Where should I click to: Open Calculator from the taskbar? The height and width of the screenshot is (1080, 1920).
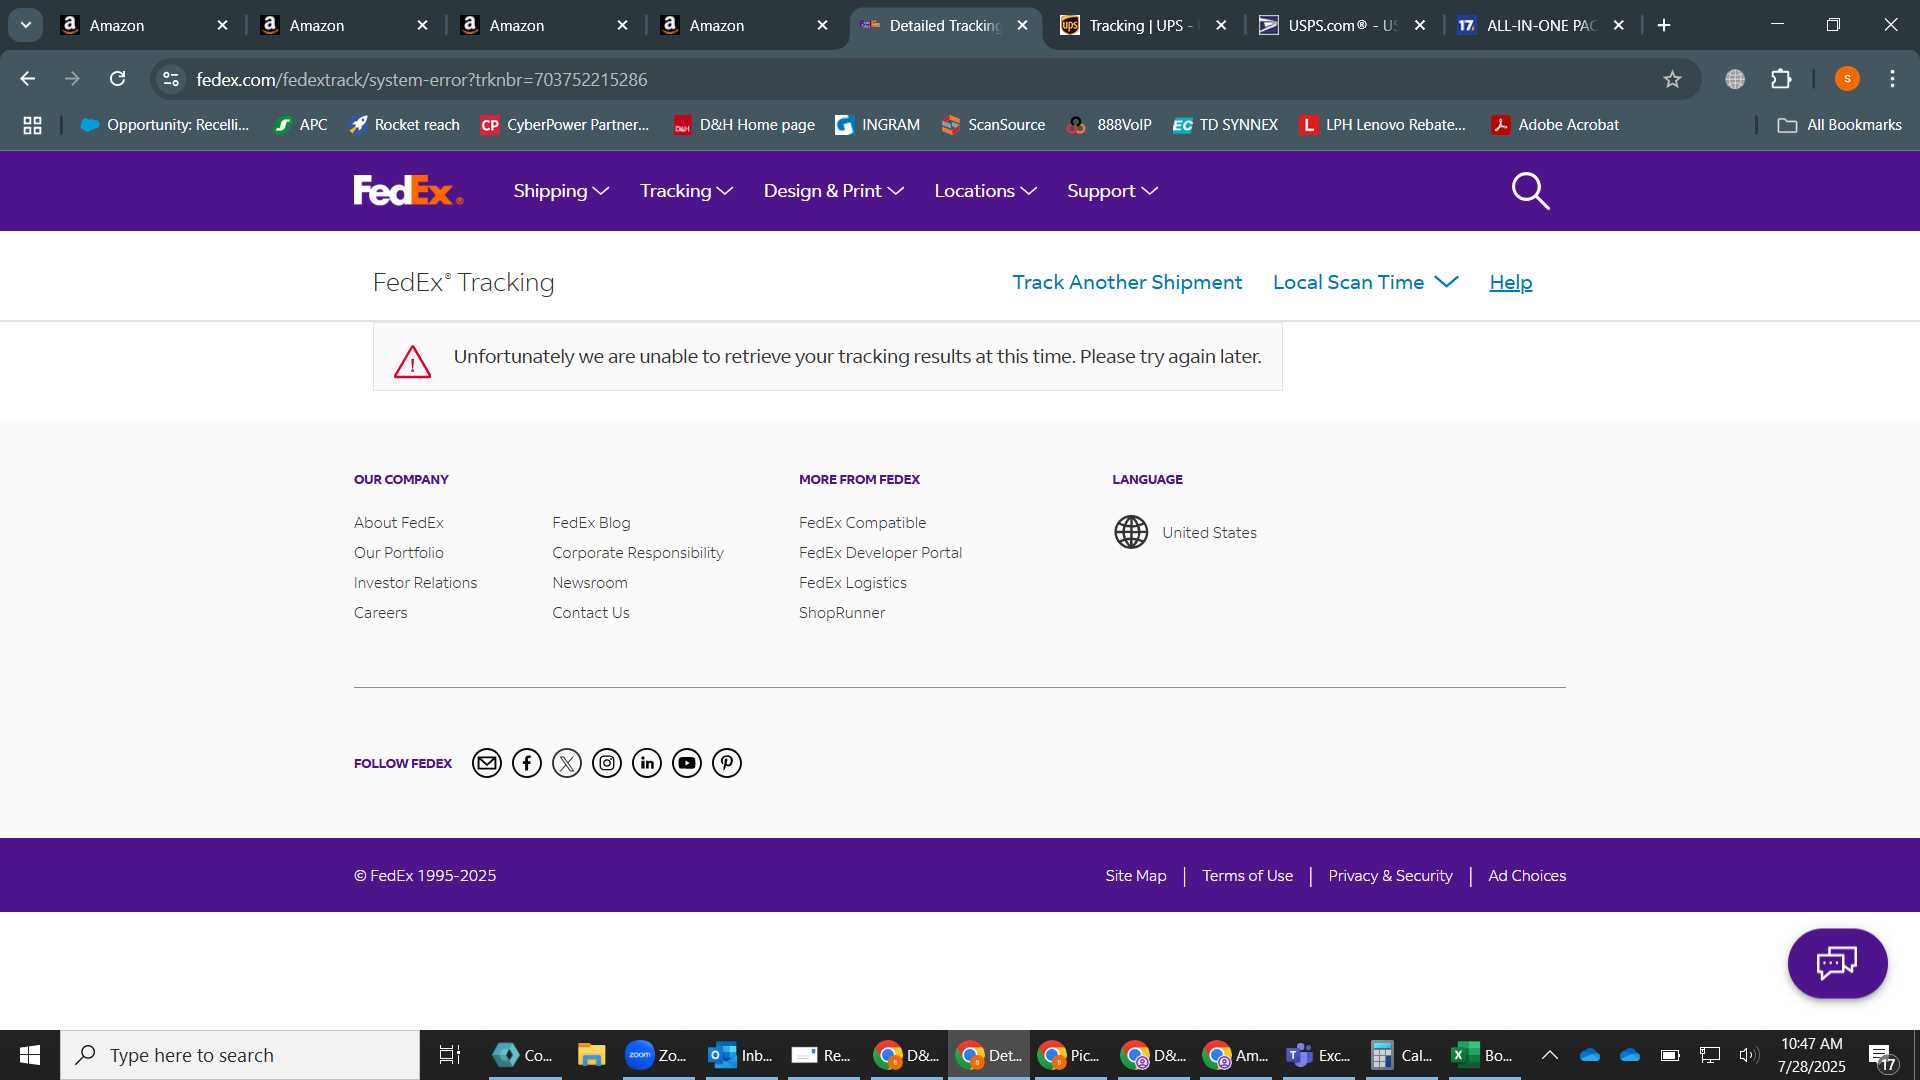click(x=1402, y=1055)
